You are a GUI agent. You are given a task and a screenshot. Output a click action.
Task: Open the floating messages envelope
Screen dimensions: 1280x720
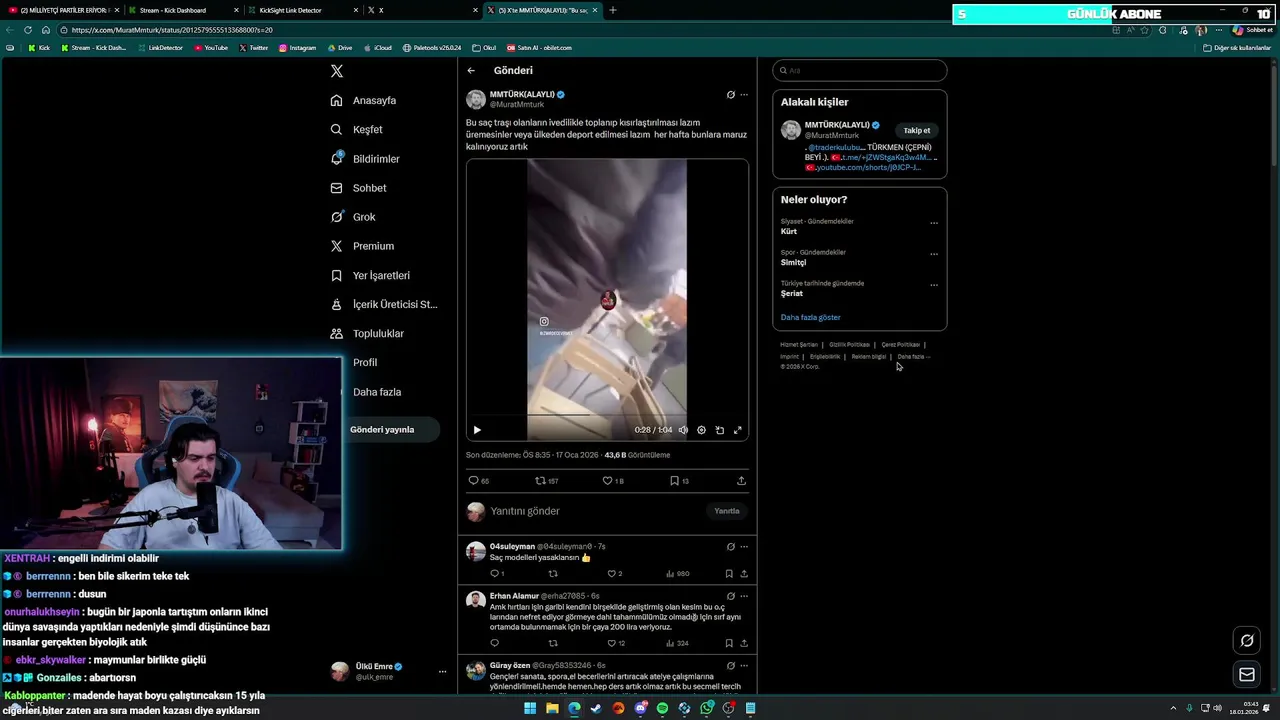point(1247,675)
